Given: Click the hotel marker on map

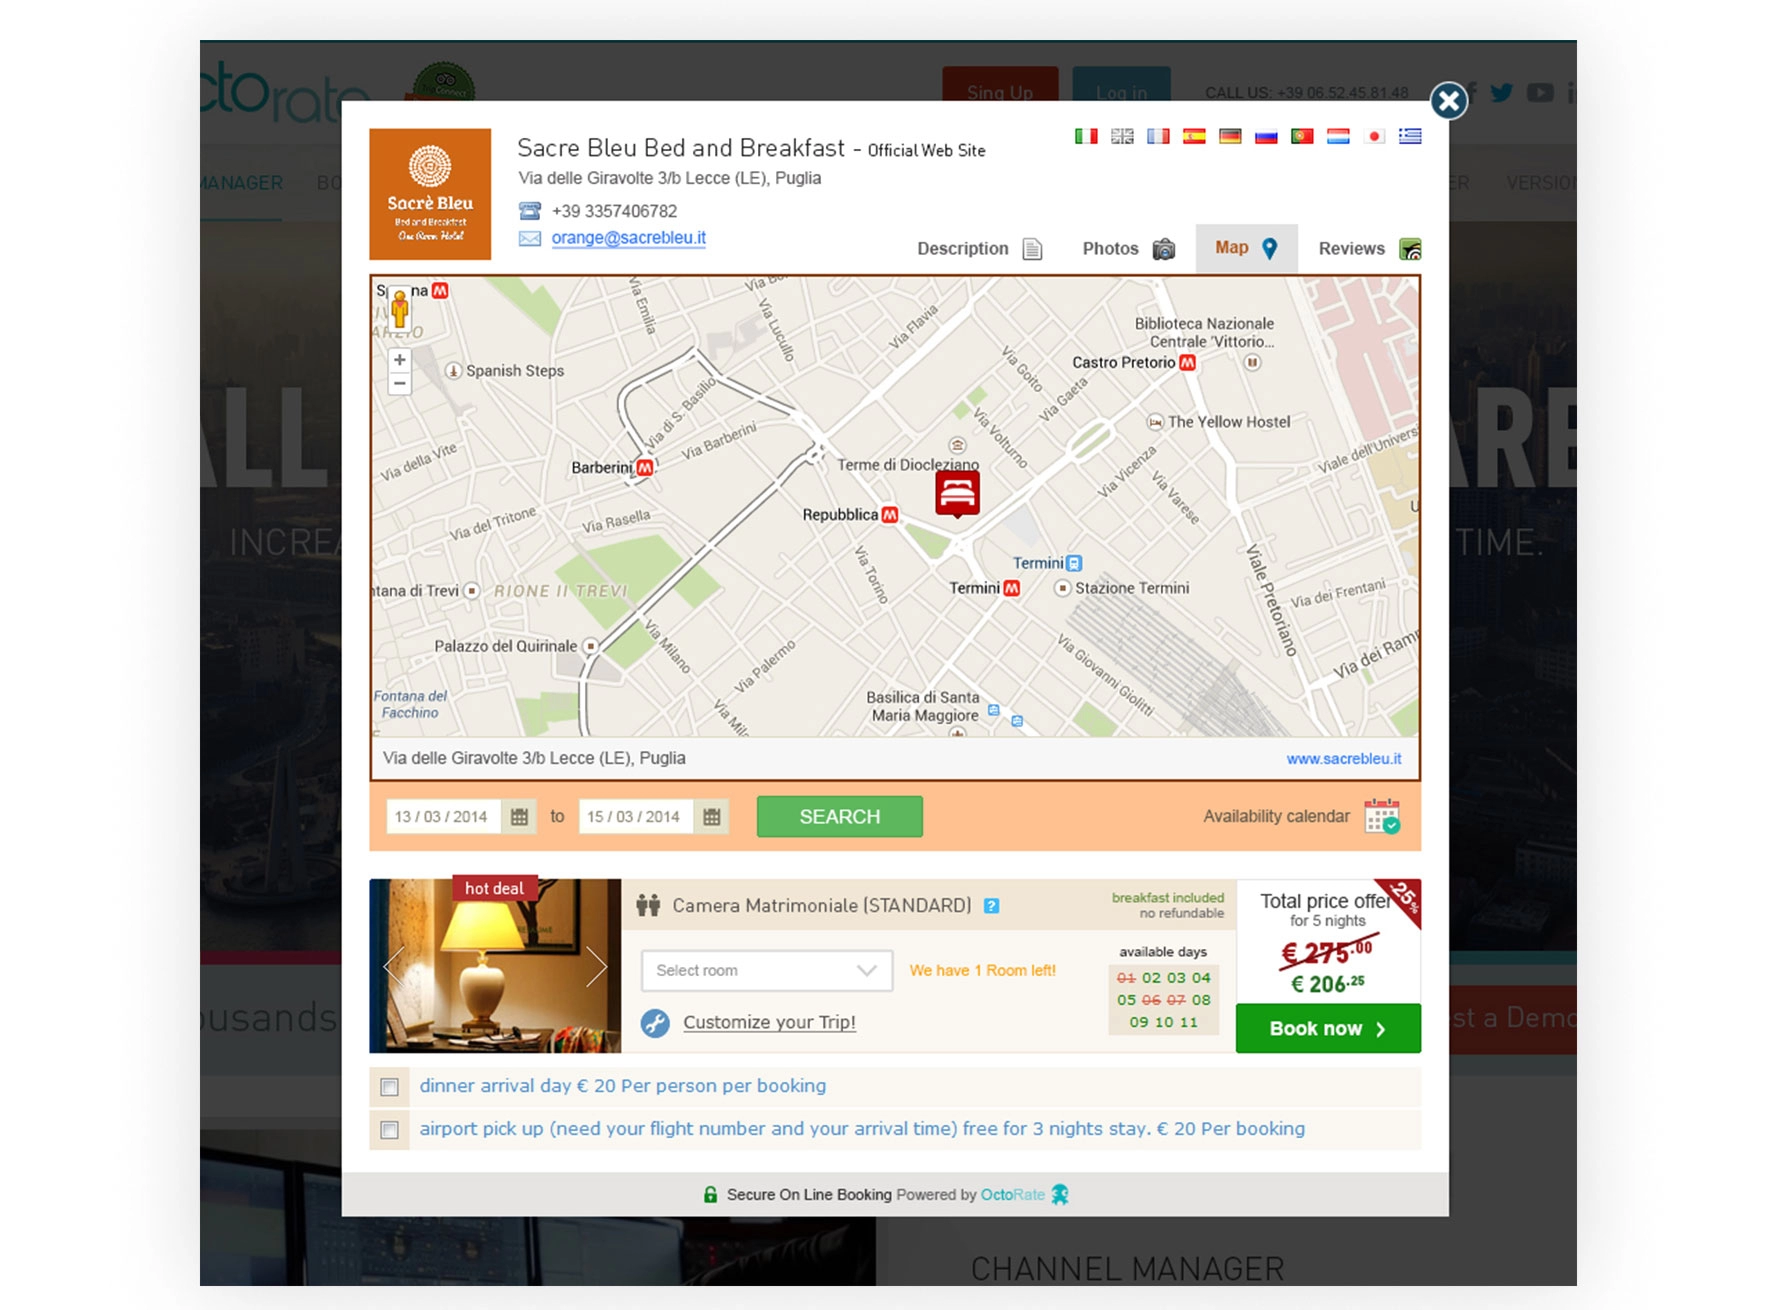Looking at the screenshot, I should 957,493.
